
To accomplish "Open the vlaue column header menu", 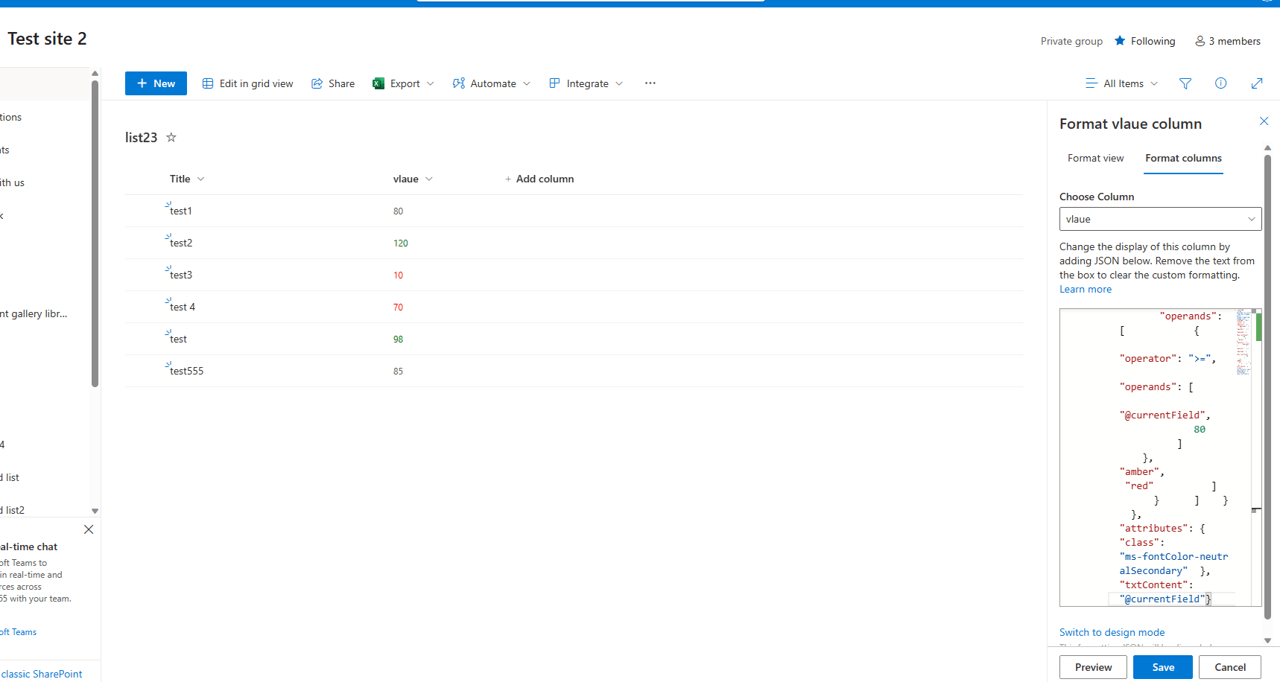I will (413, 179).
